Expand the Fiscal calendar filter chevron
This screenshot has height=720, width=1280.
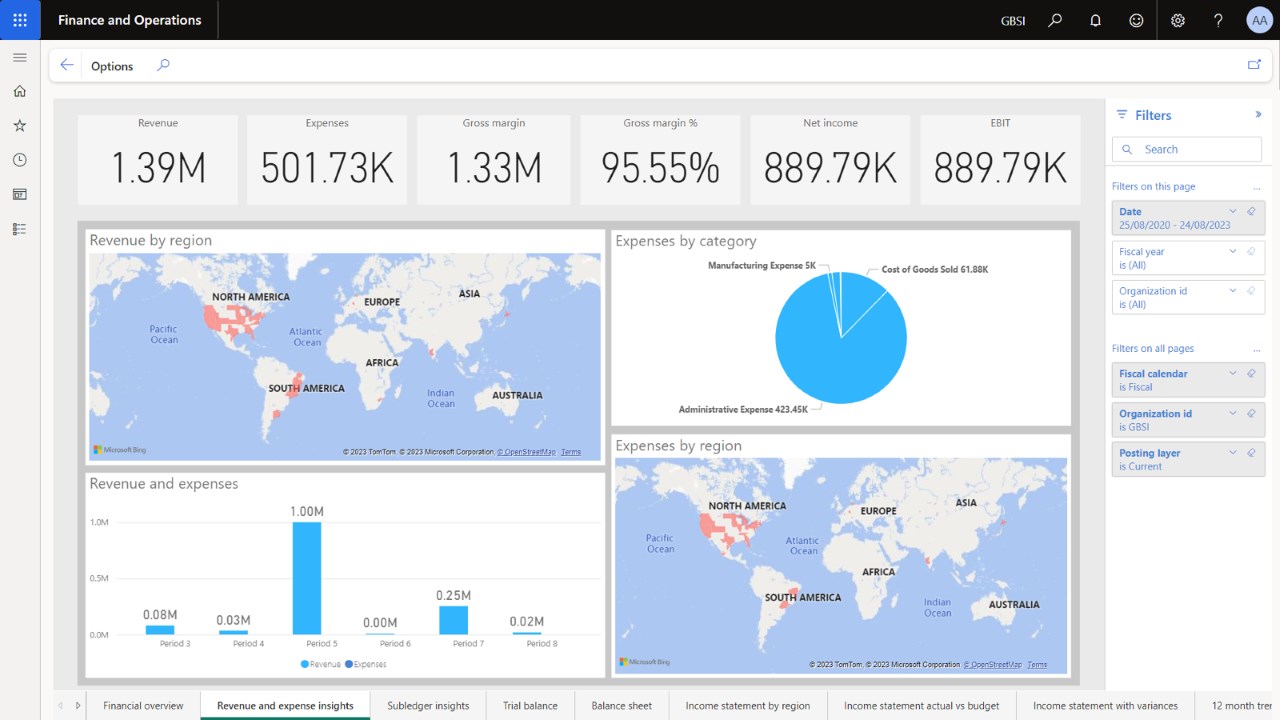[x=1233, y=373]
